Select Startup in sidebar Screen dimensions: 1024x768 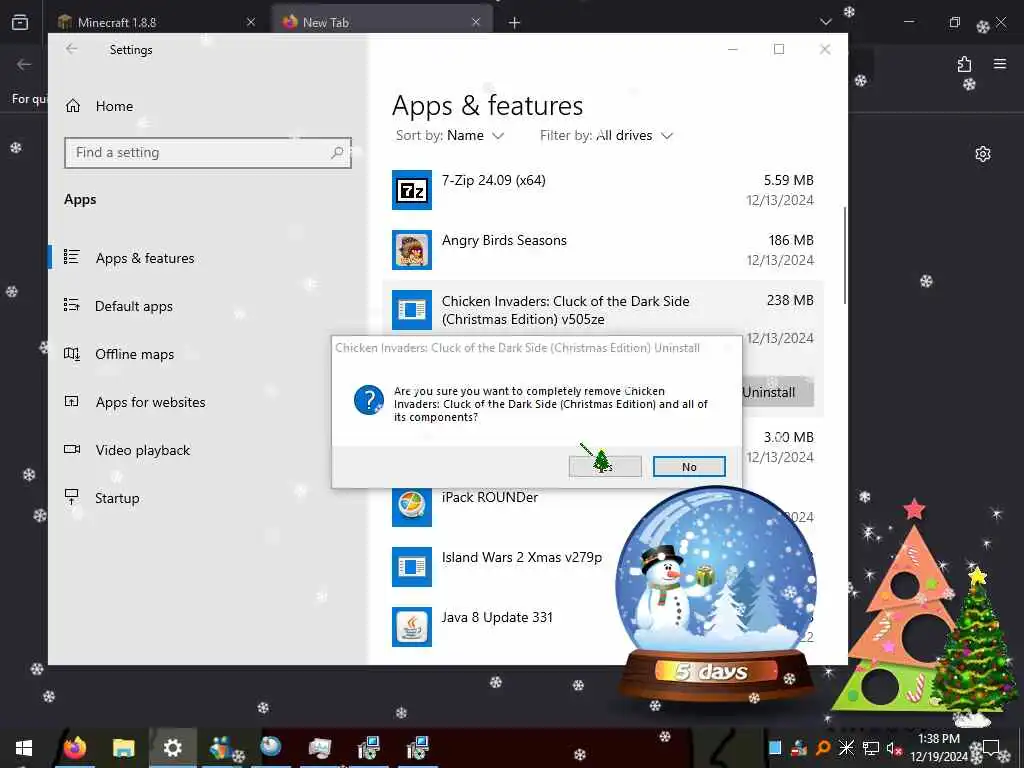click(208, 498)
